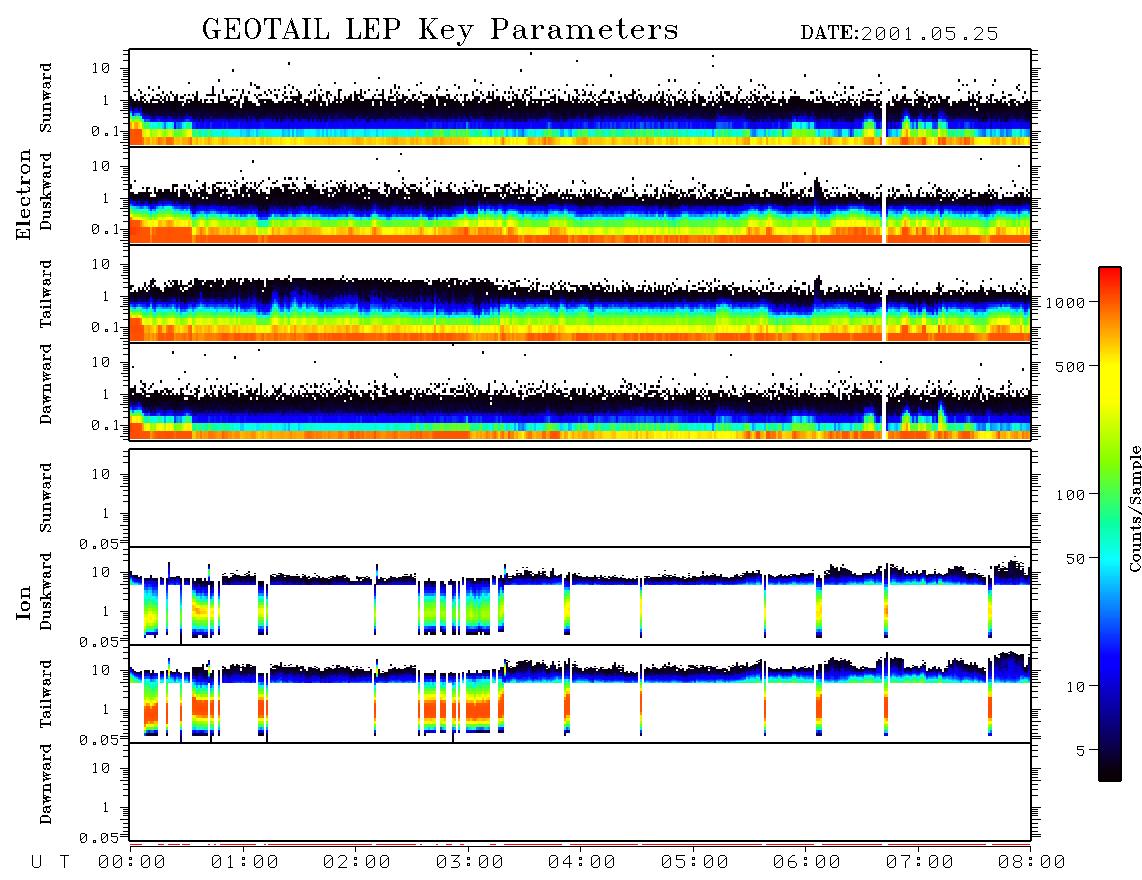
Task: Click the Ion Tailward spectrogram panel
Action: pyautogui.click(x=580, y=694)
